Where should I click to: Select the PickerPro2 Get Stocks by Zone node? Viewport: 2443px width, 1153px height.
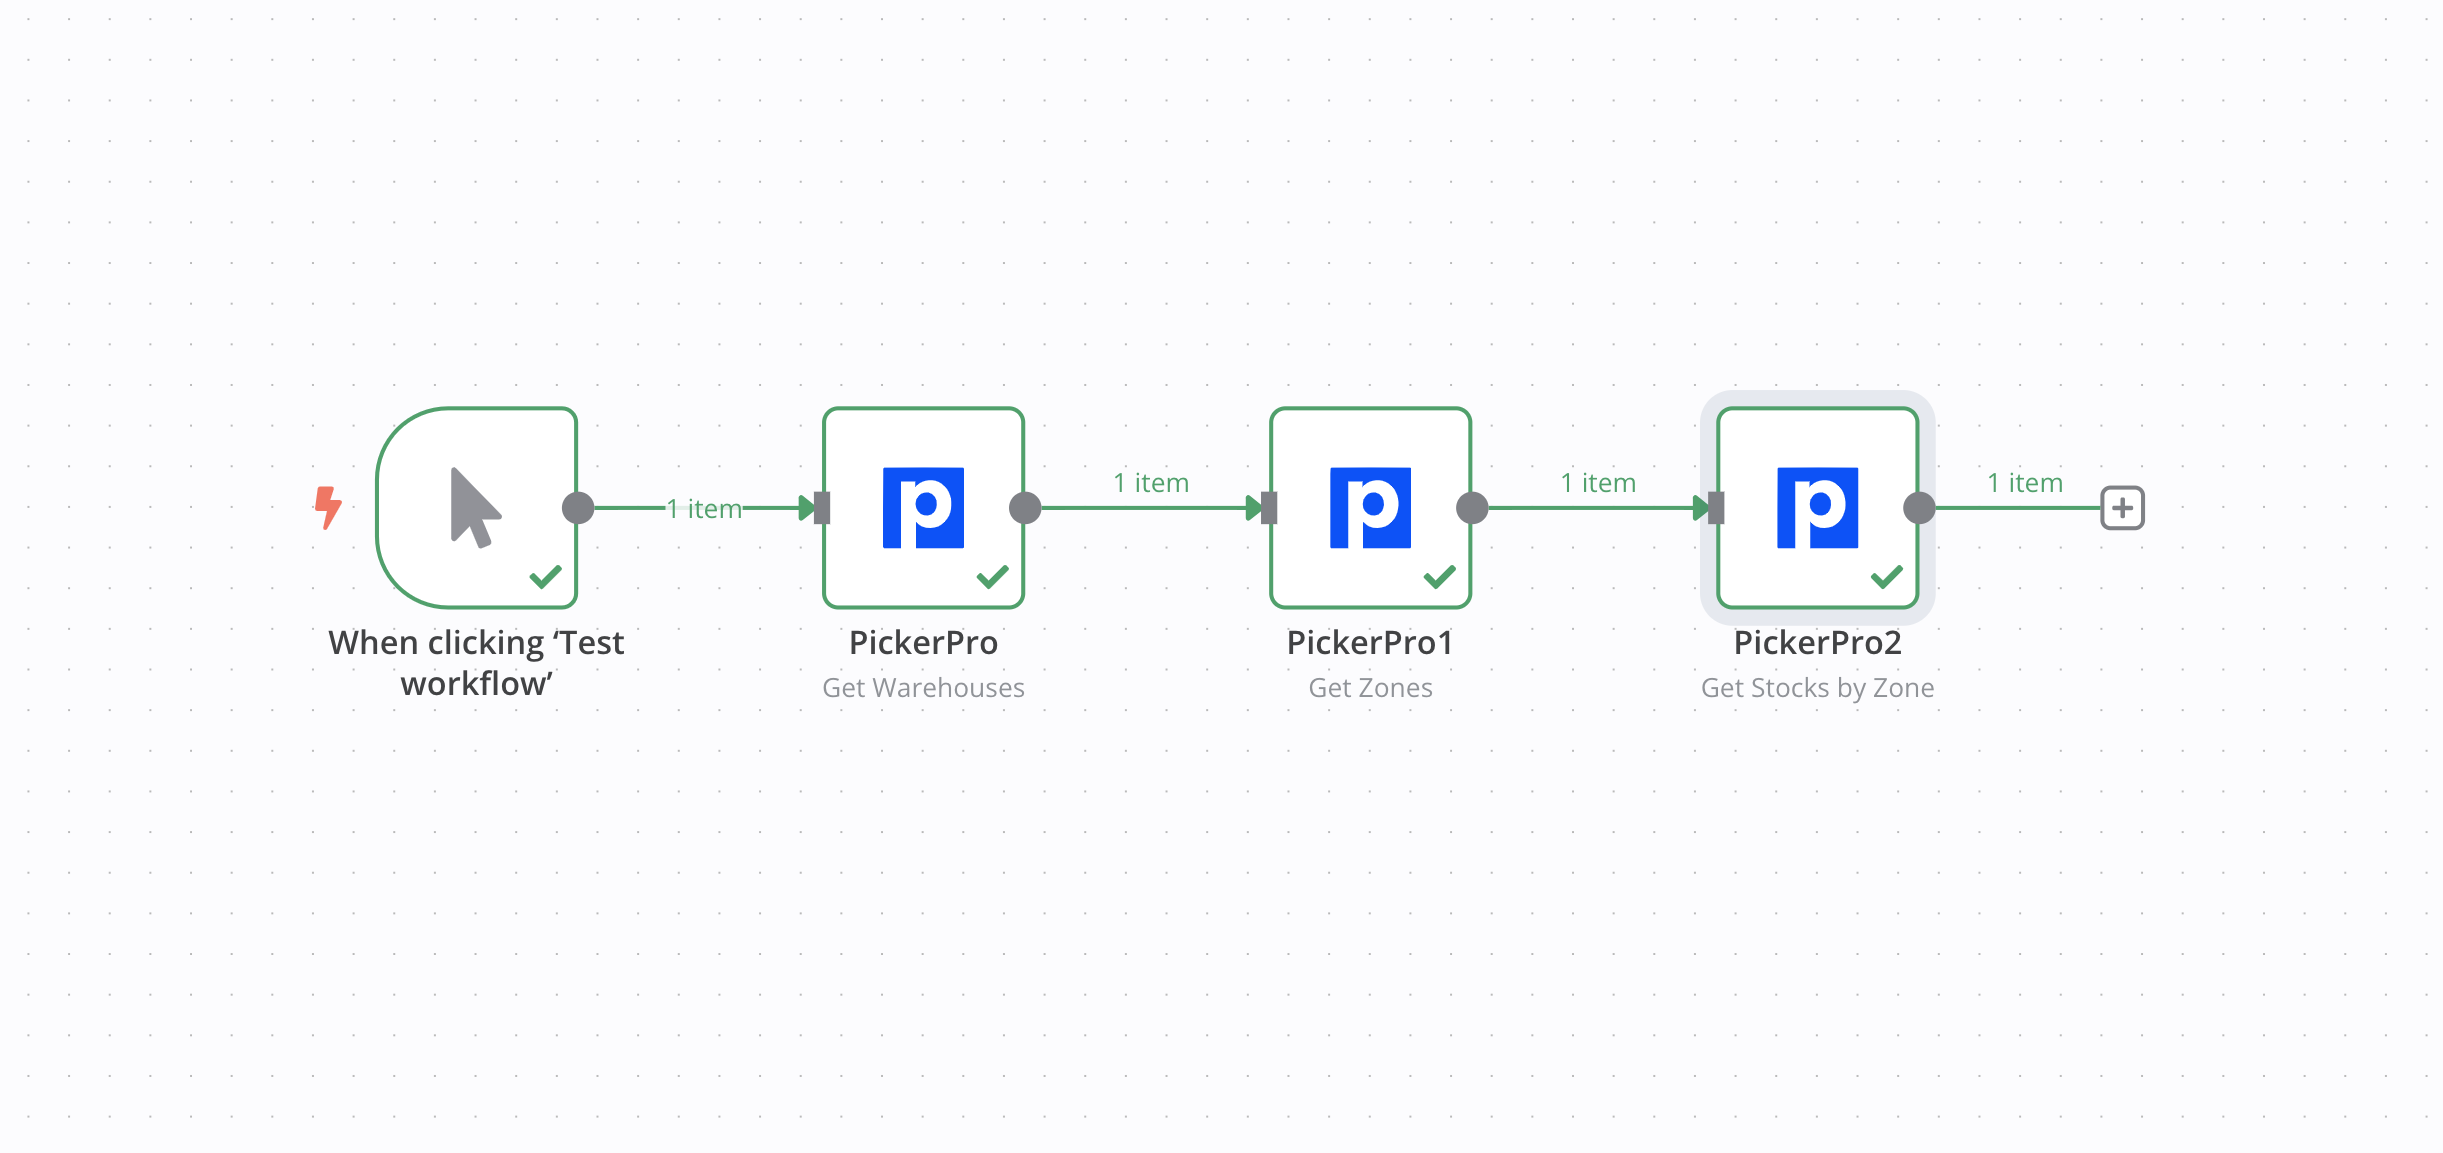pyautogui.click(x=1817, y=507)
